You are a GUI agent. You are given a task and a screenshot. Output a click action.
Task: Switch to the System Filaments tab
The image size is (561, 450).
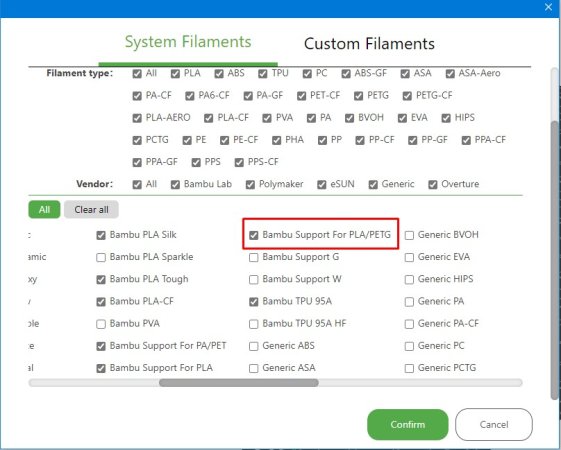[188, 42]
